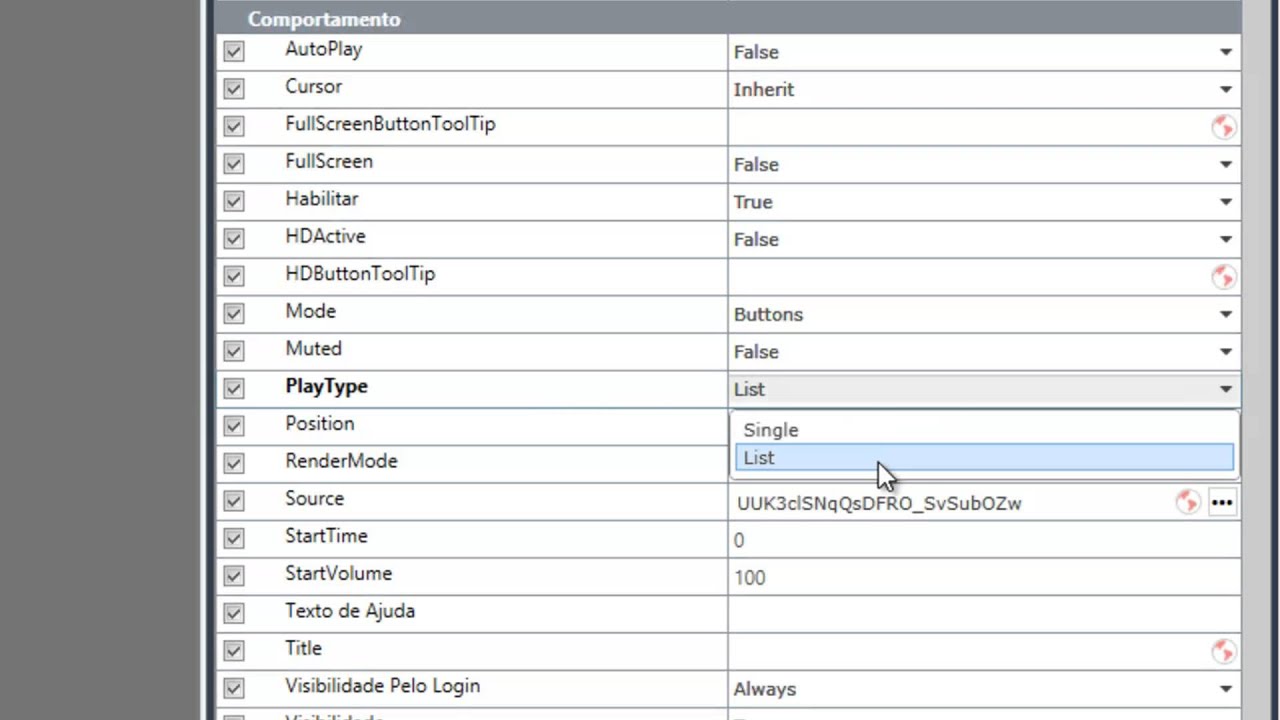
Task: Select the Visibilidade Pelo Login label
Action: coord(382,686)
